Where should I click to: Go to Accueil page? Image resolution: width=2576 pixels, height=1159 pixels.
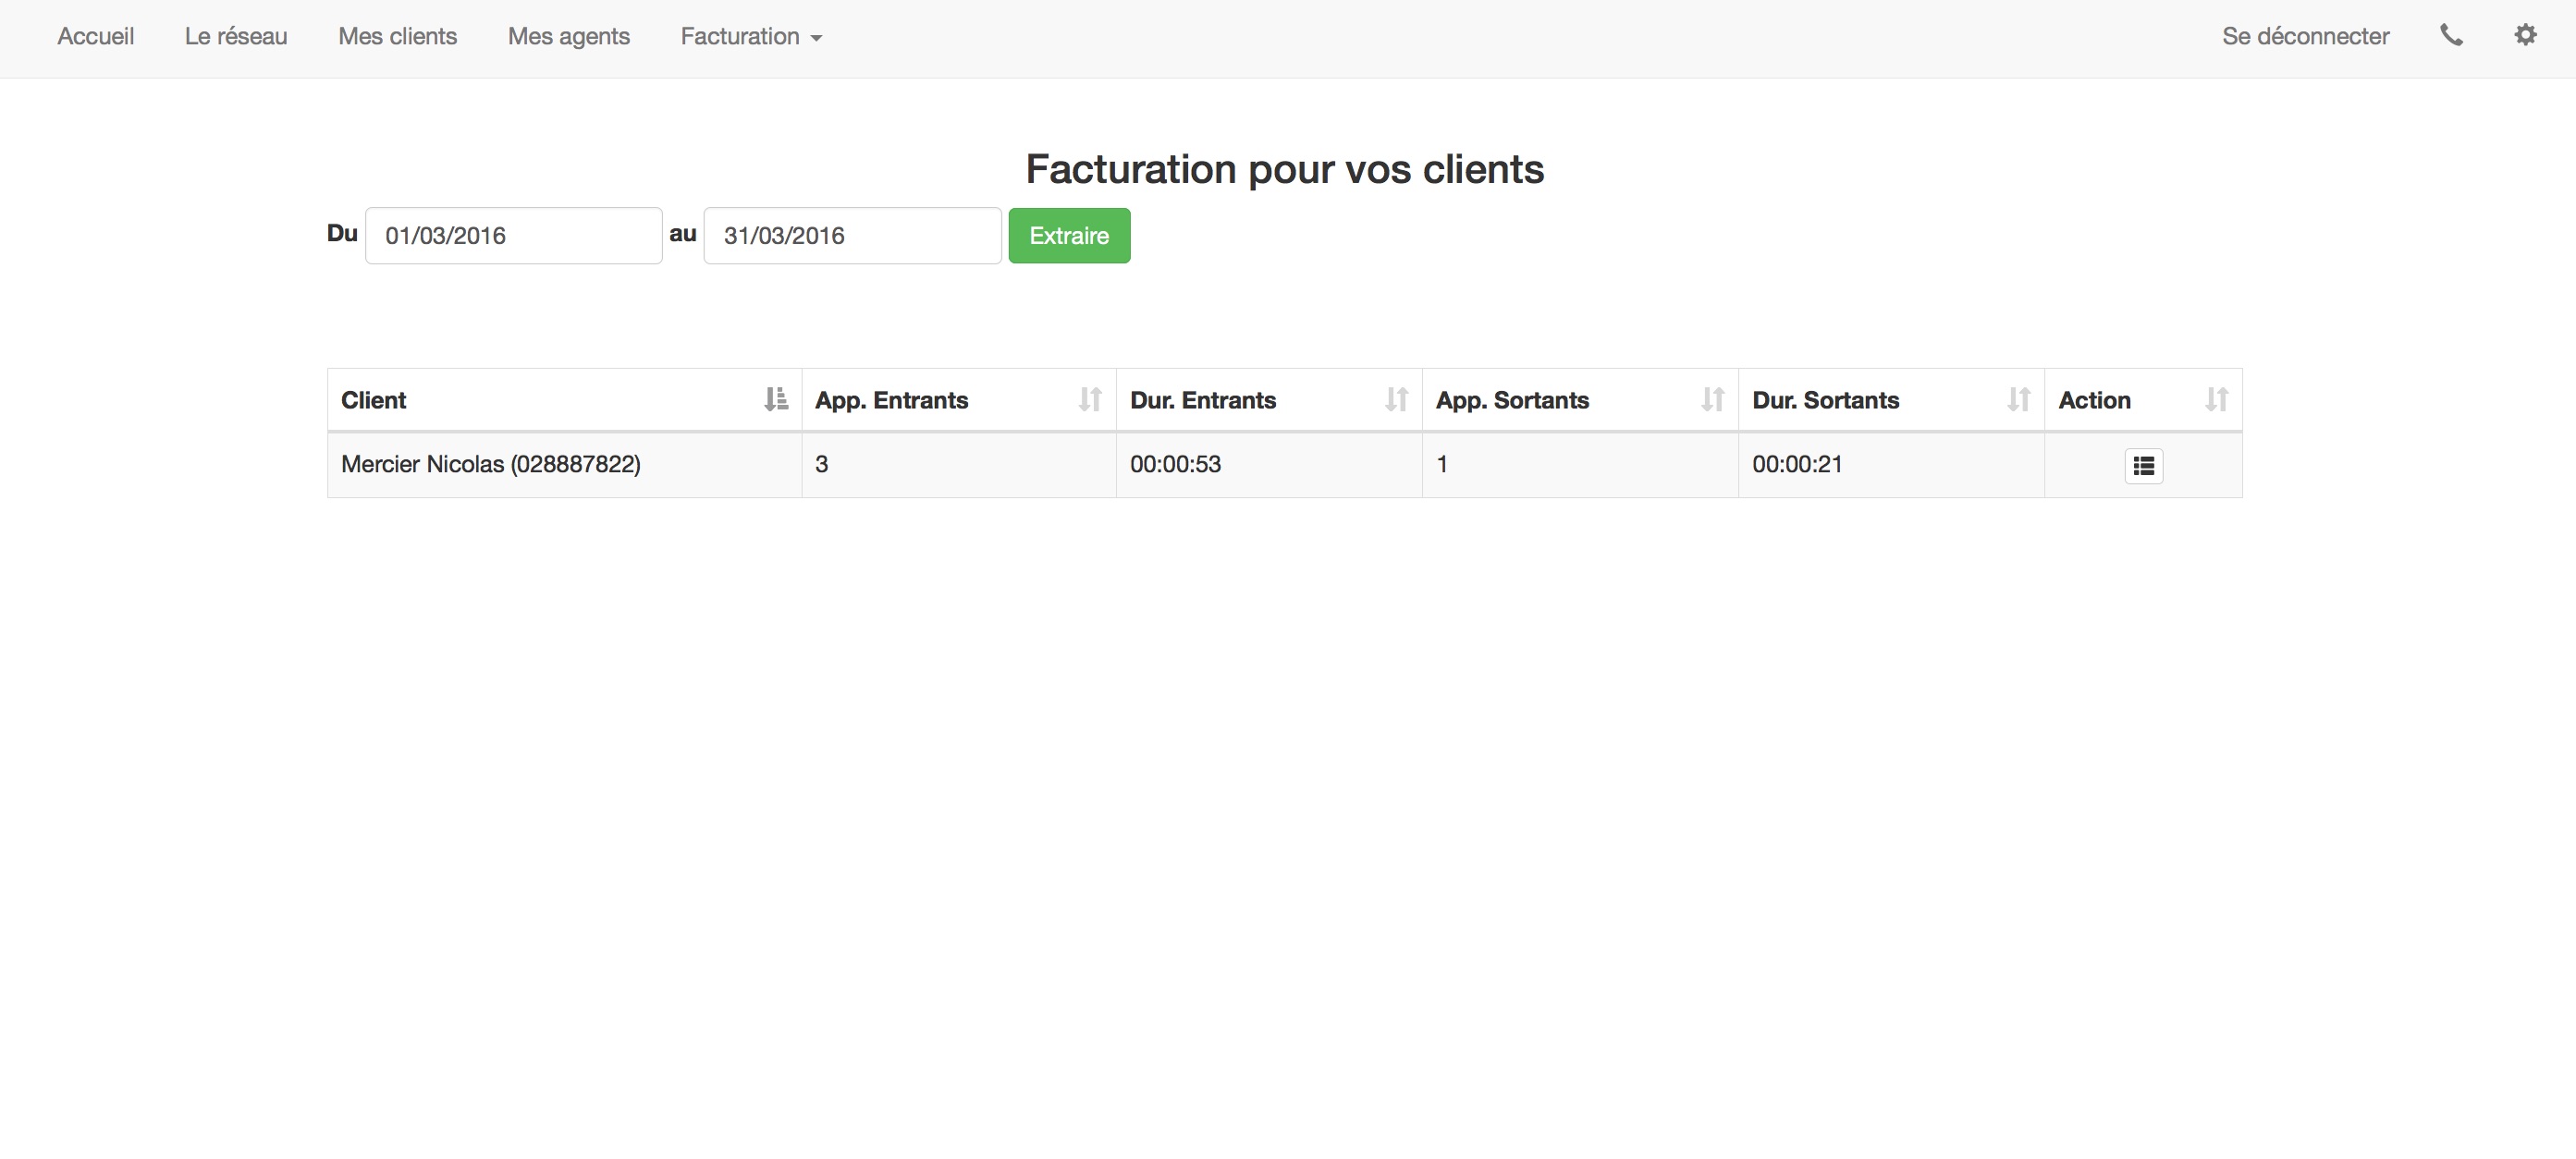(96, 37)
